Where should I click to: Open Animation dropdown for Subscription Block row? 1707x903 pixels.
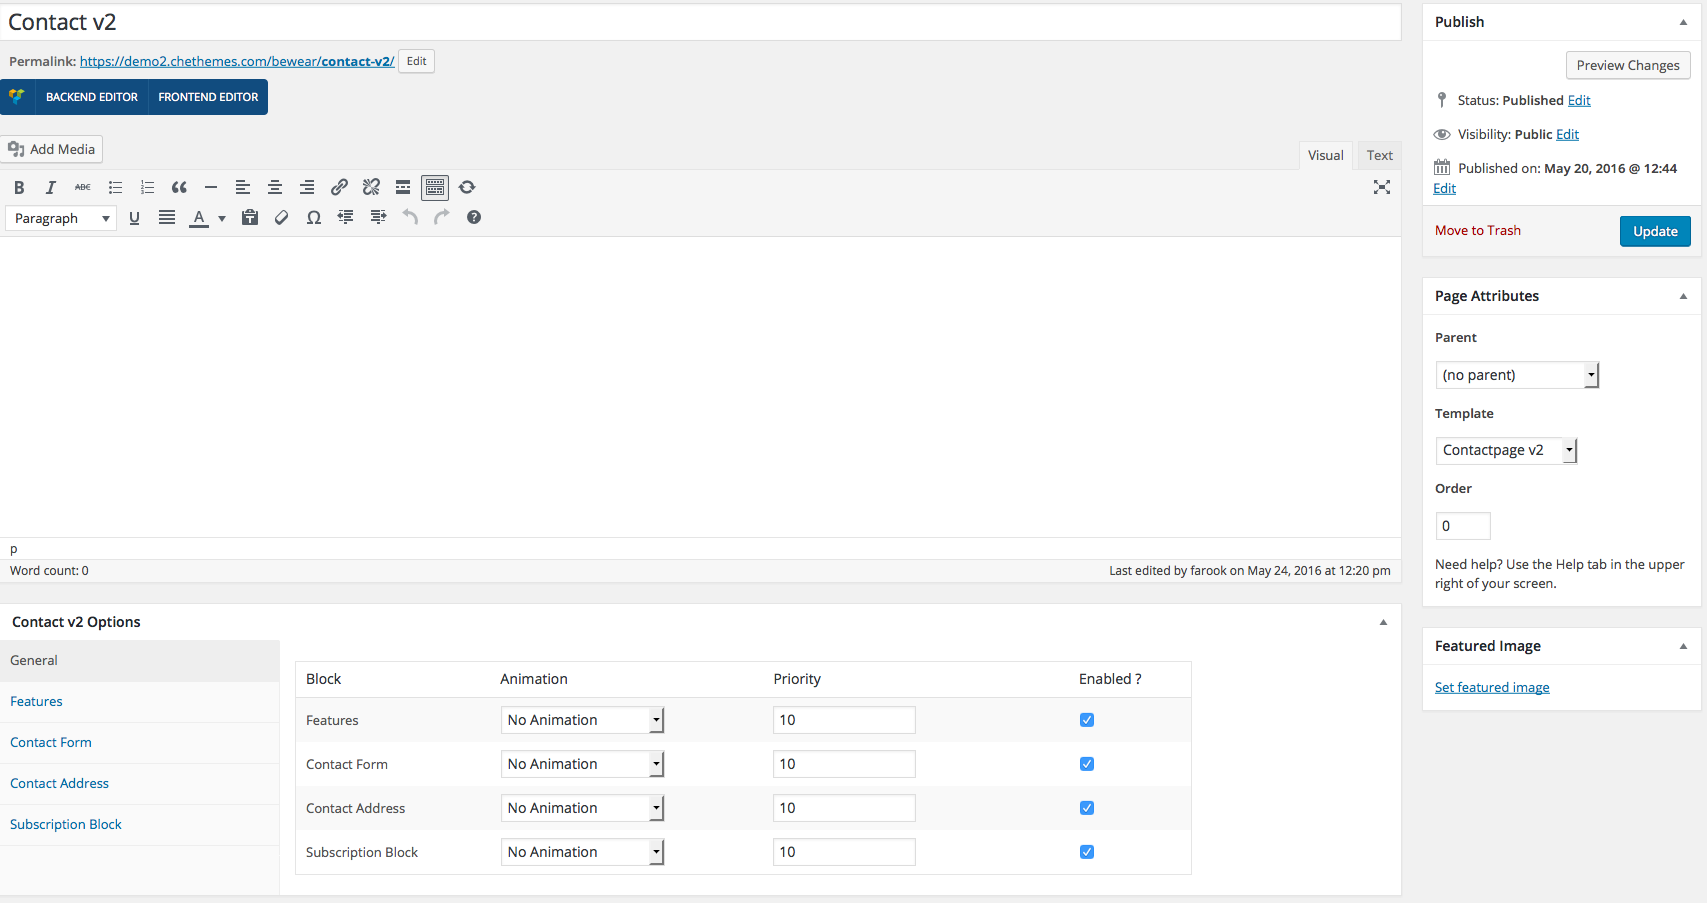pos(582,852)
